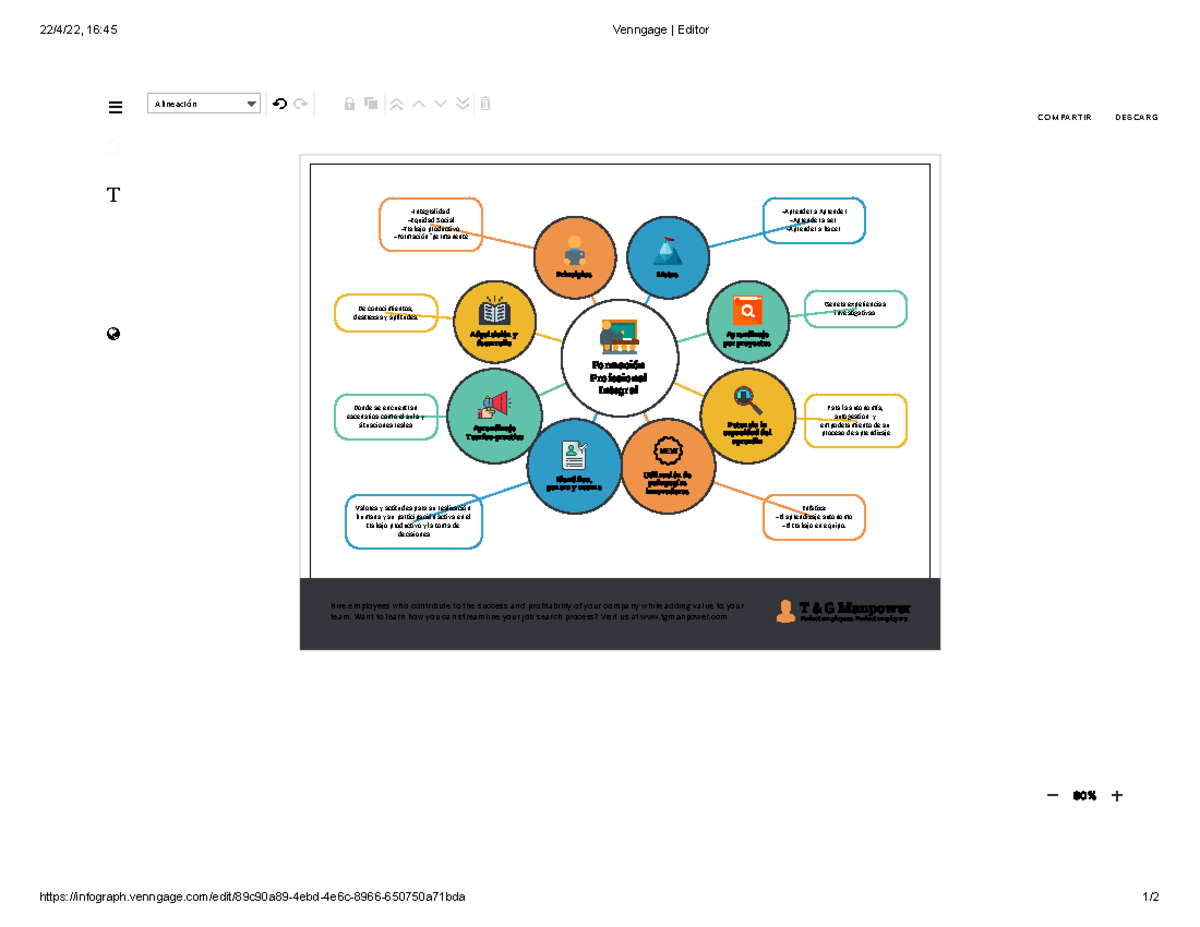
Task: Bring element to front with double-up arrow
Action: (x=396, y=103)
